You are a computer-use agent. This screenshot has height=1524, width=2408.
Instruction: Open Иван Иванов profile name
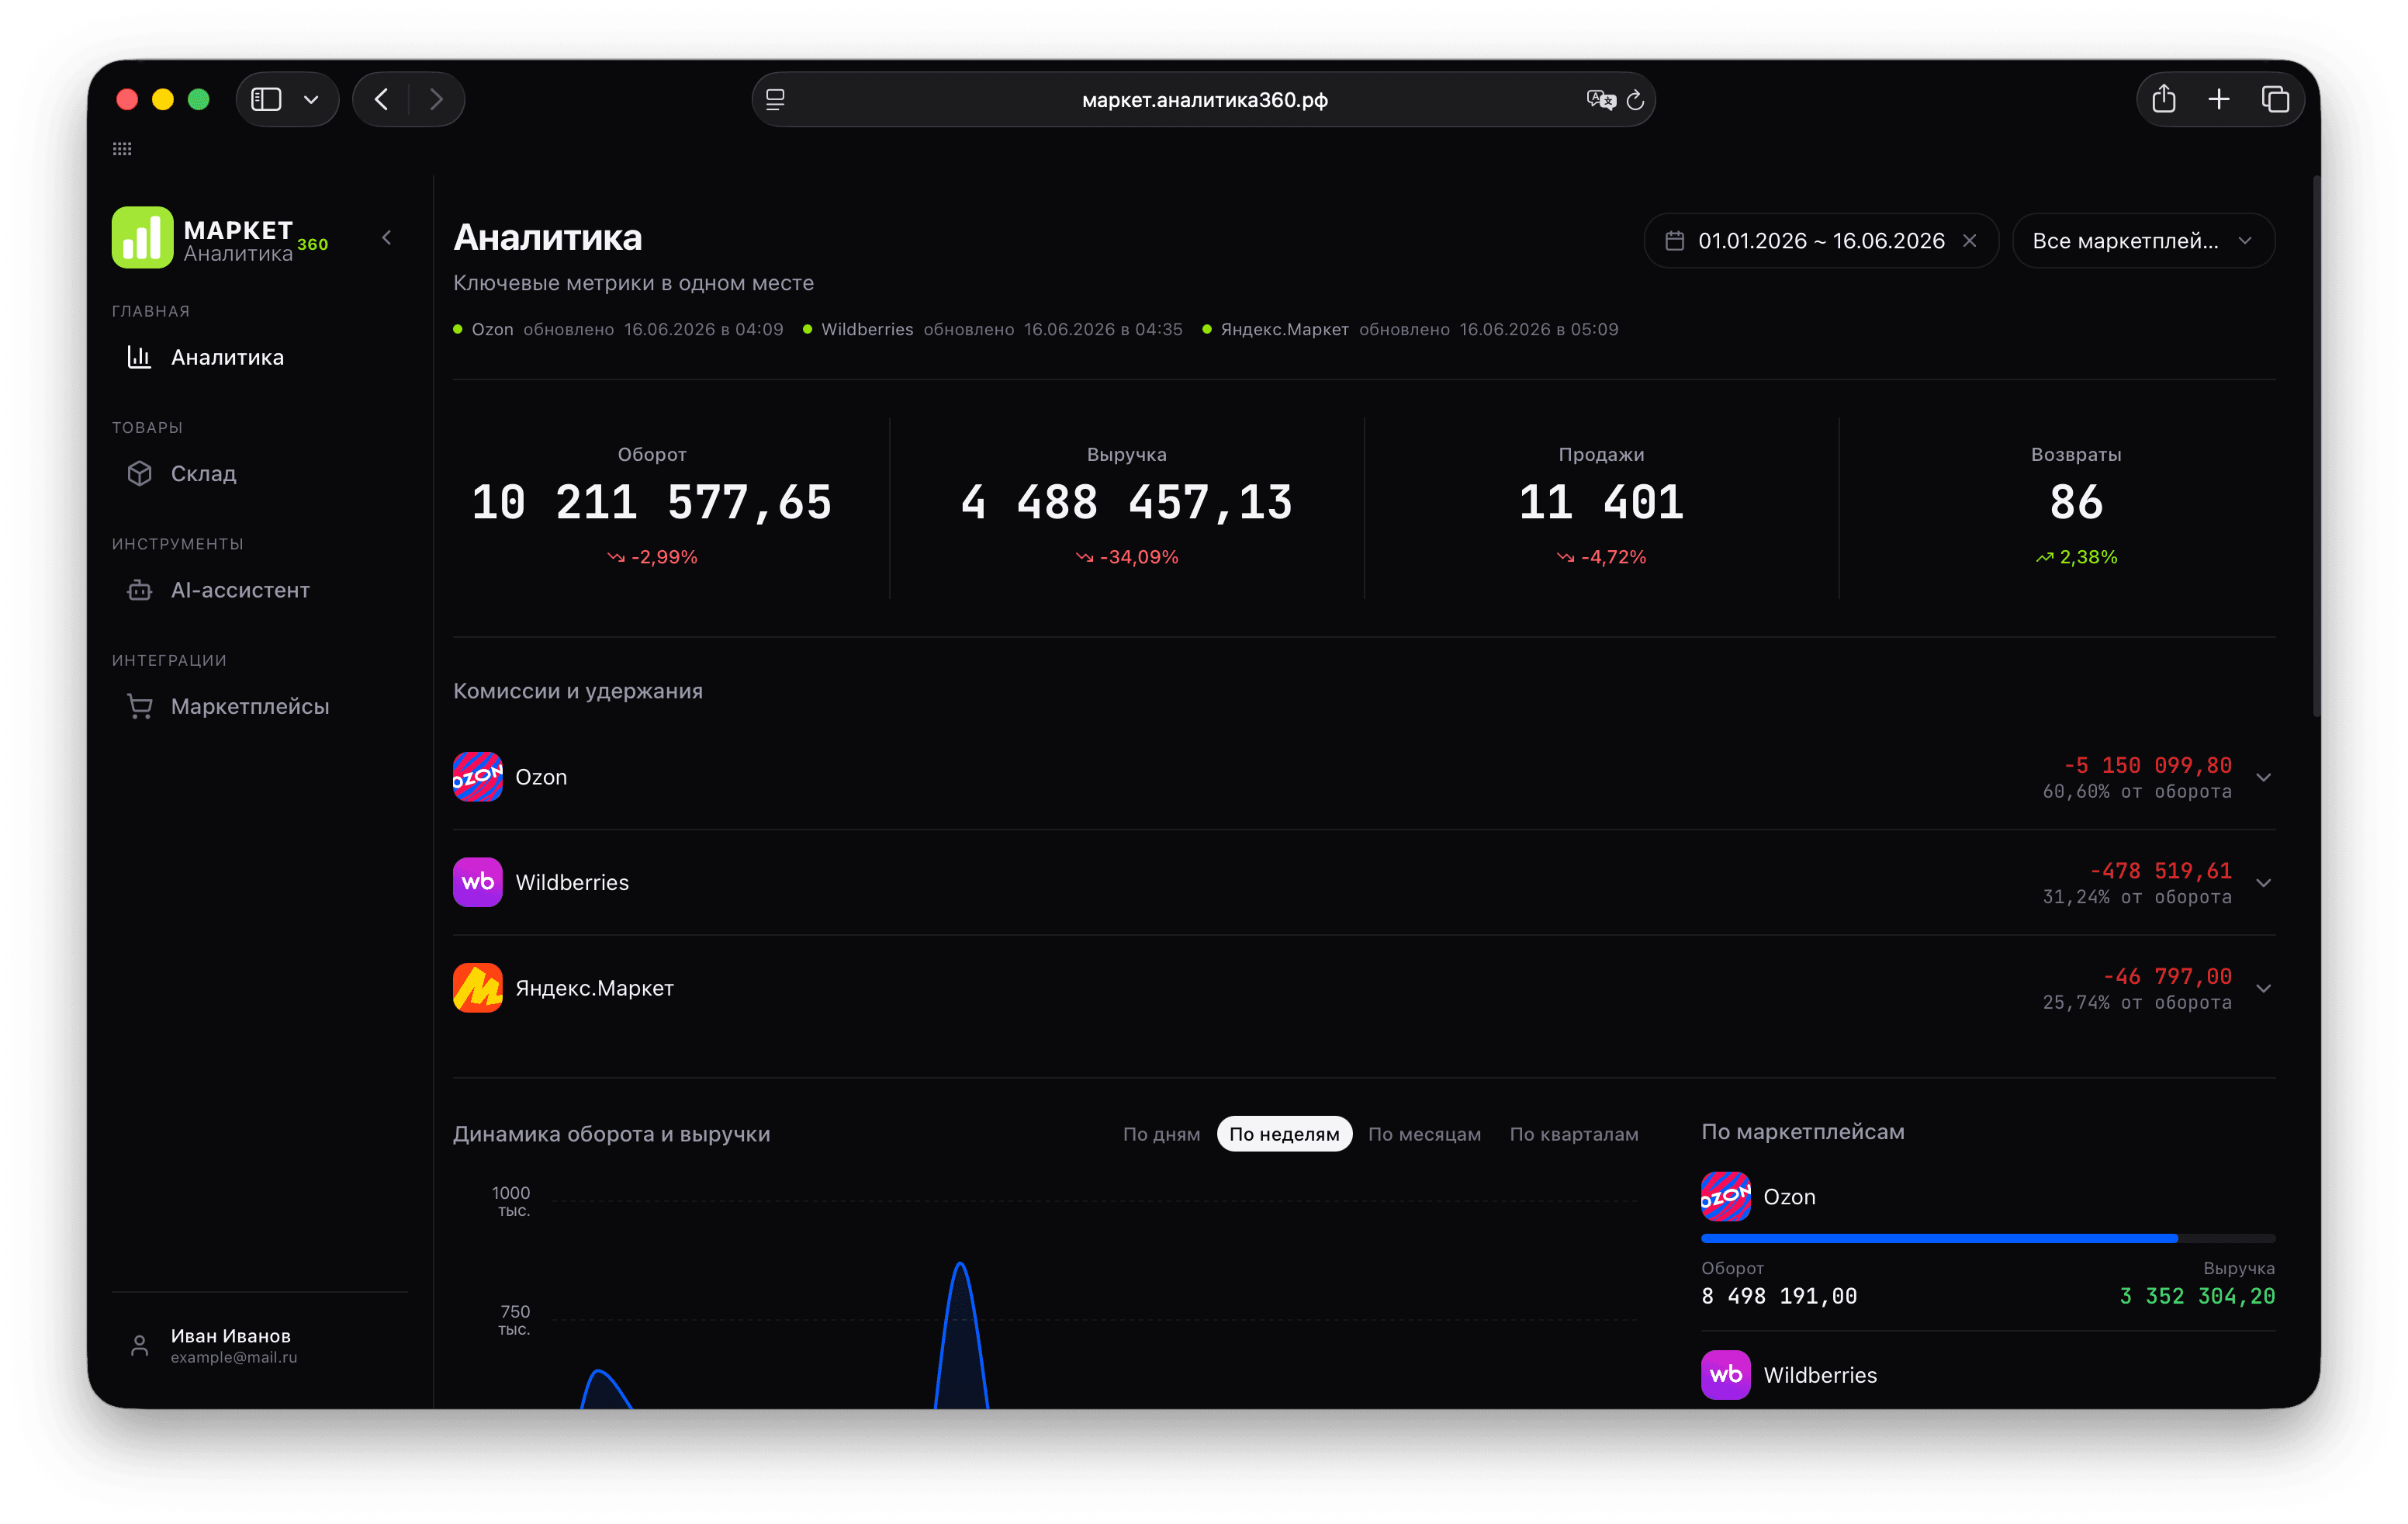pos(230,1336)
